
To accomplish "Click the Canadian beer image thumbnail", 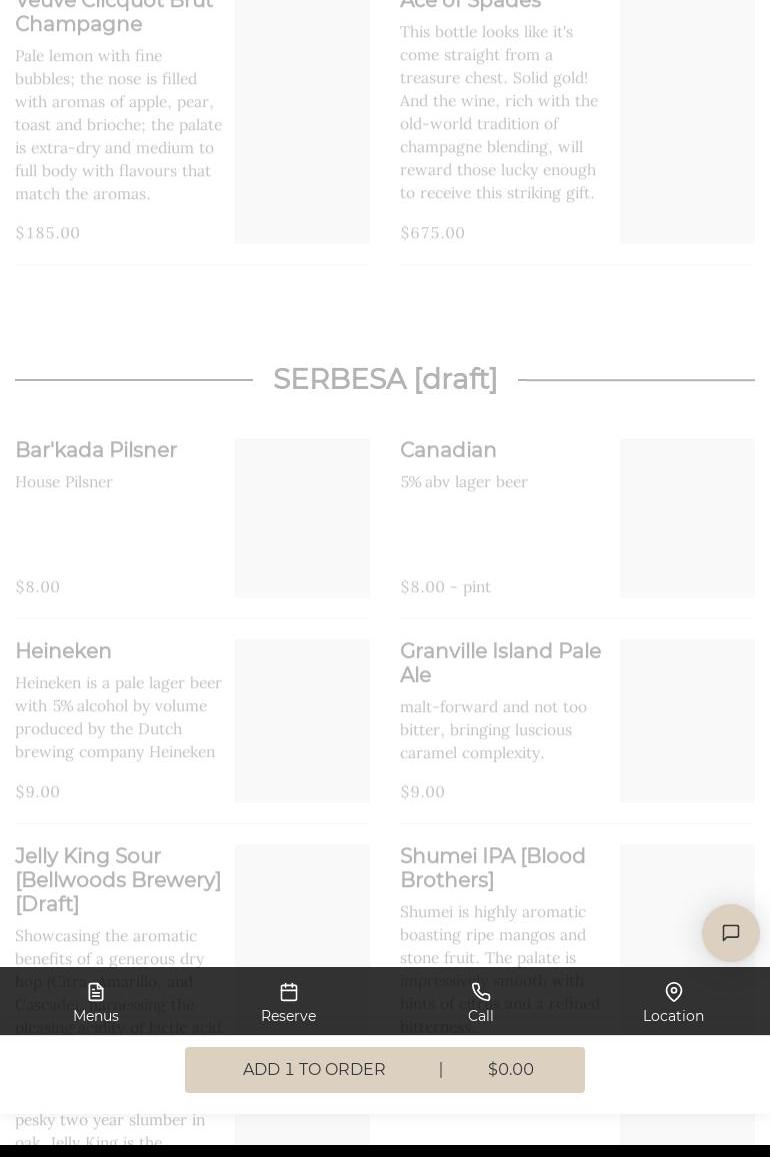I will tap(687, 518).
